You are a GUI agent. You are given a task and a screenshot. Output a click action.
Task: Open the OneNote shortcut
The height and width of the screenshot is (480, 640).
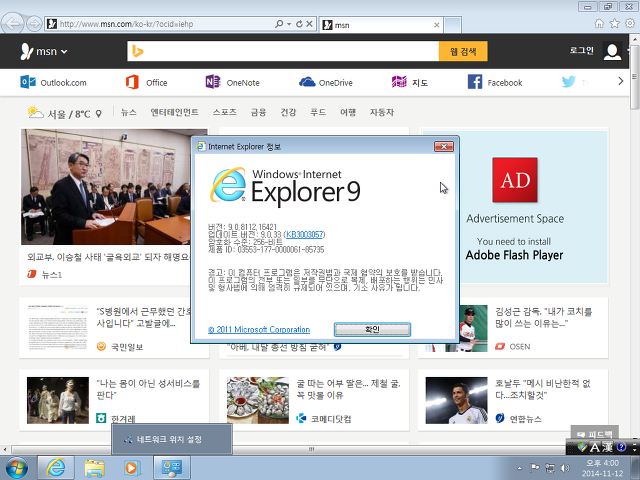pos(233,82)
